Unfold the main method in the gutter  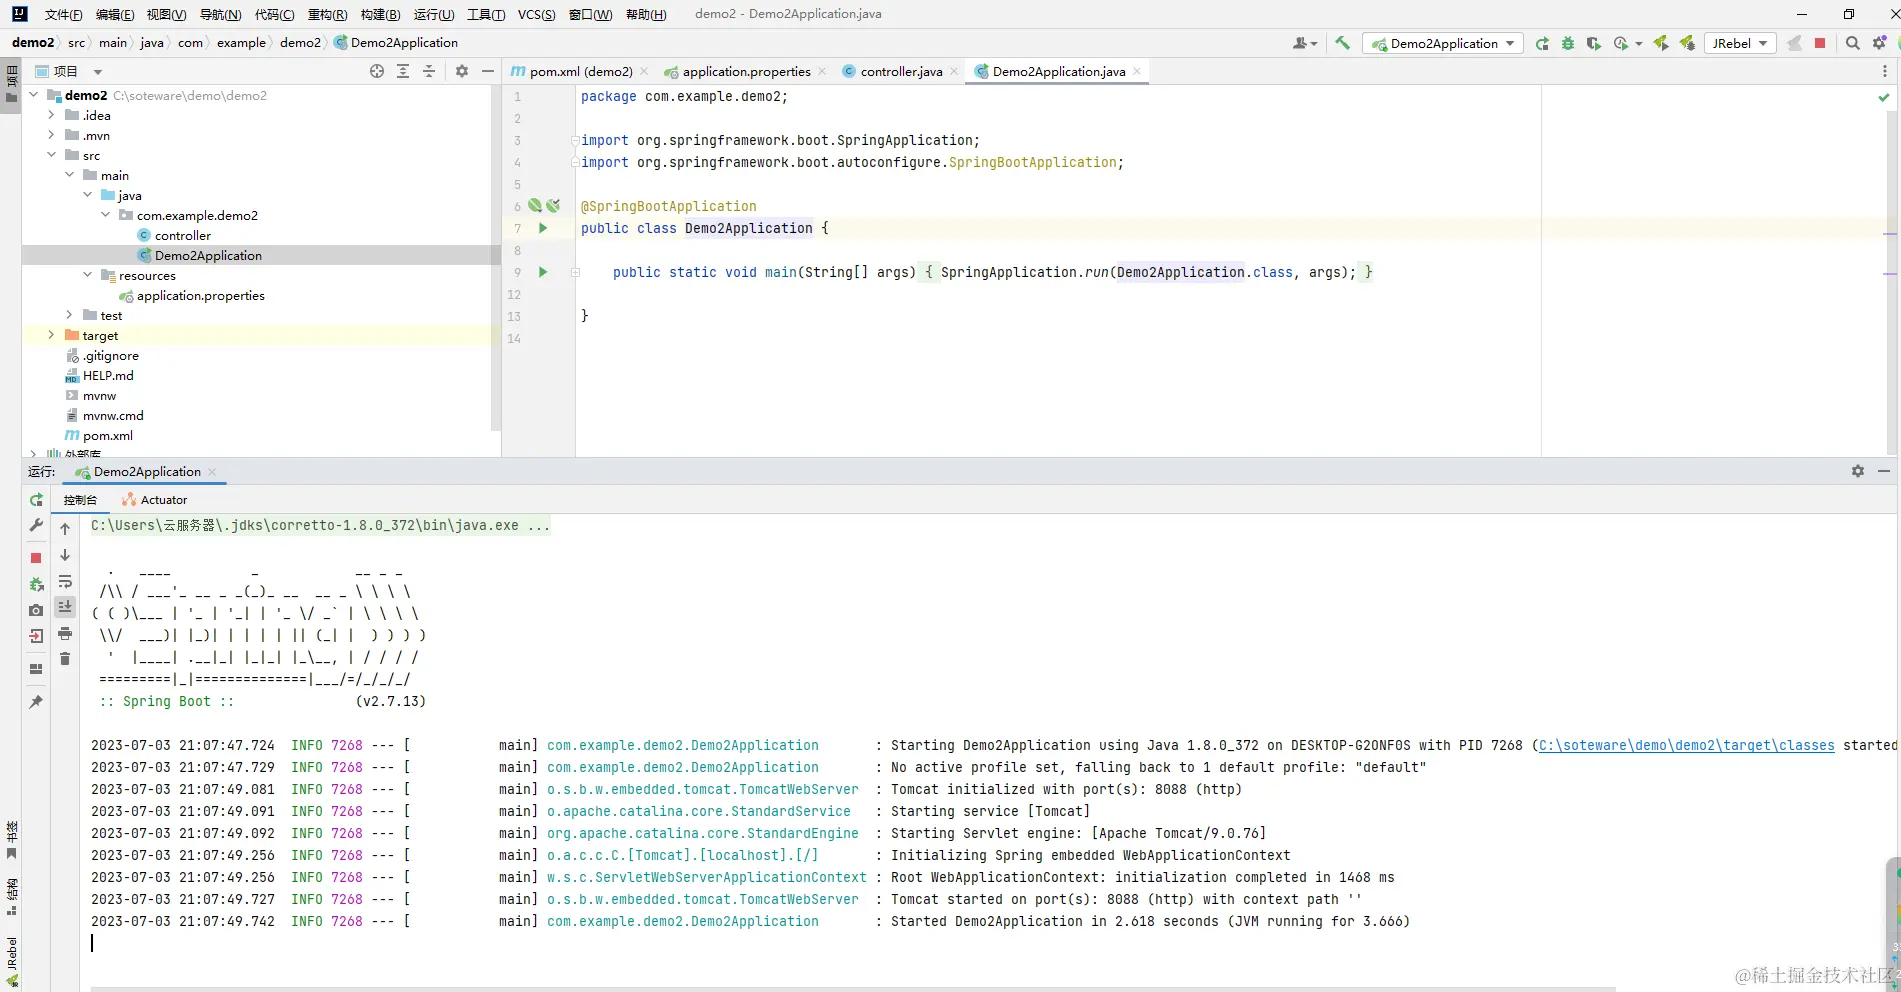[x=575, y=272]
